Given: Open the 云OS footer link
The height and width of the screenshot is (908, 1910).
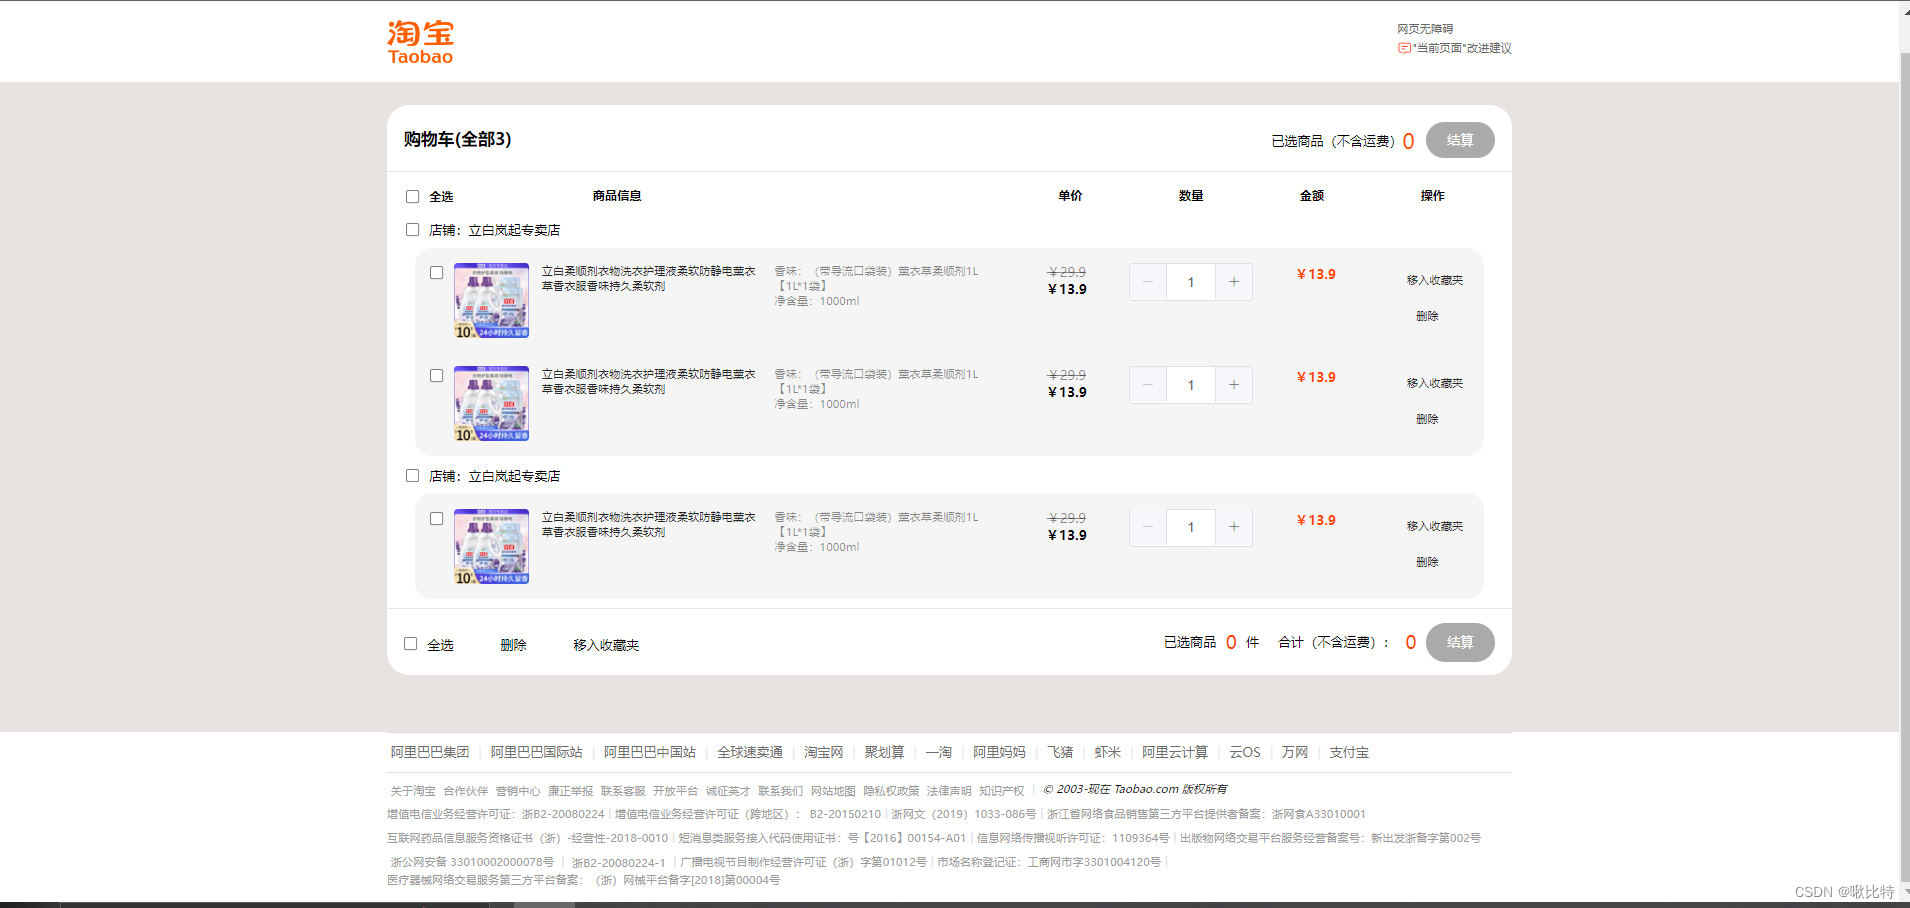Looking at the screenshot, I should pyautogui.click(x=1245, y=752).
